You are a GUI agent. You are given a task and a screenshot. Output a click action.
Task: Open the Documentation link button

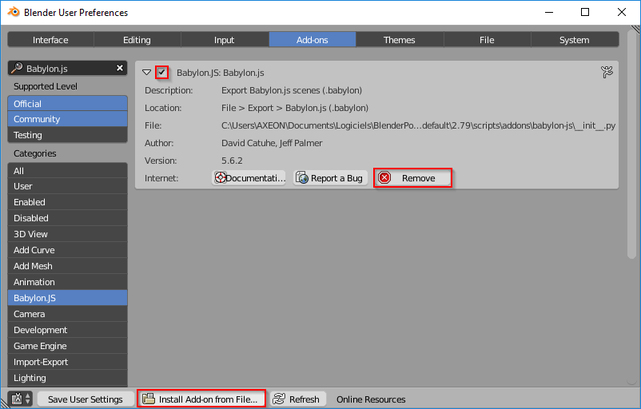(249, 178)
